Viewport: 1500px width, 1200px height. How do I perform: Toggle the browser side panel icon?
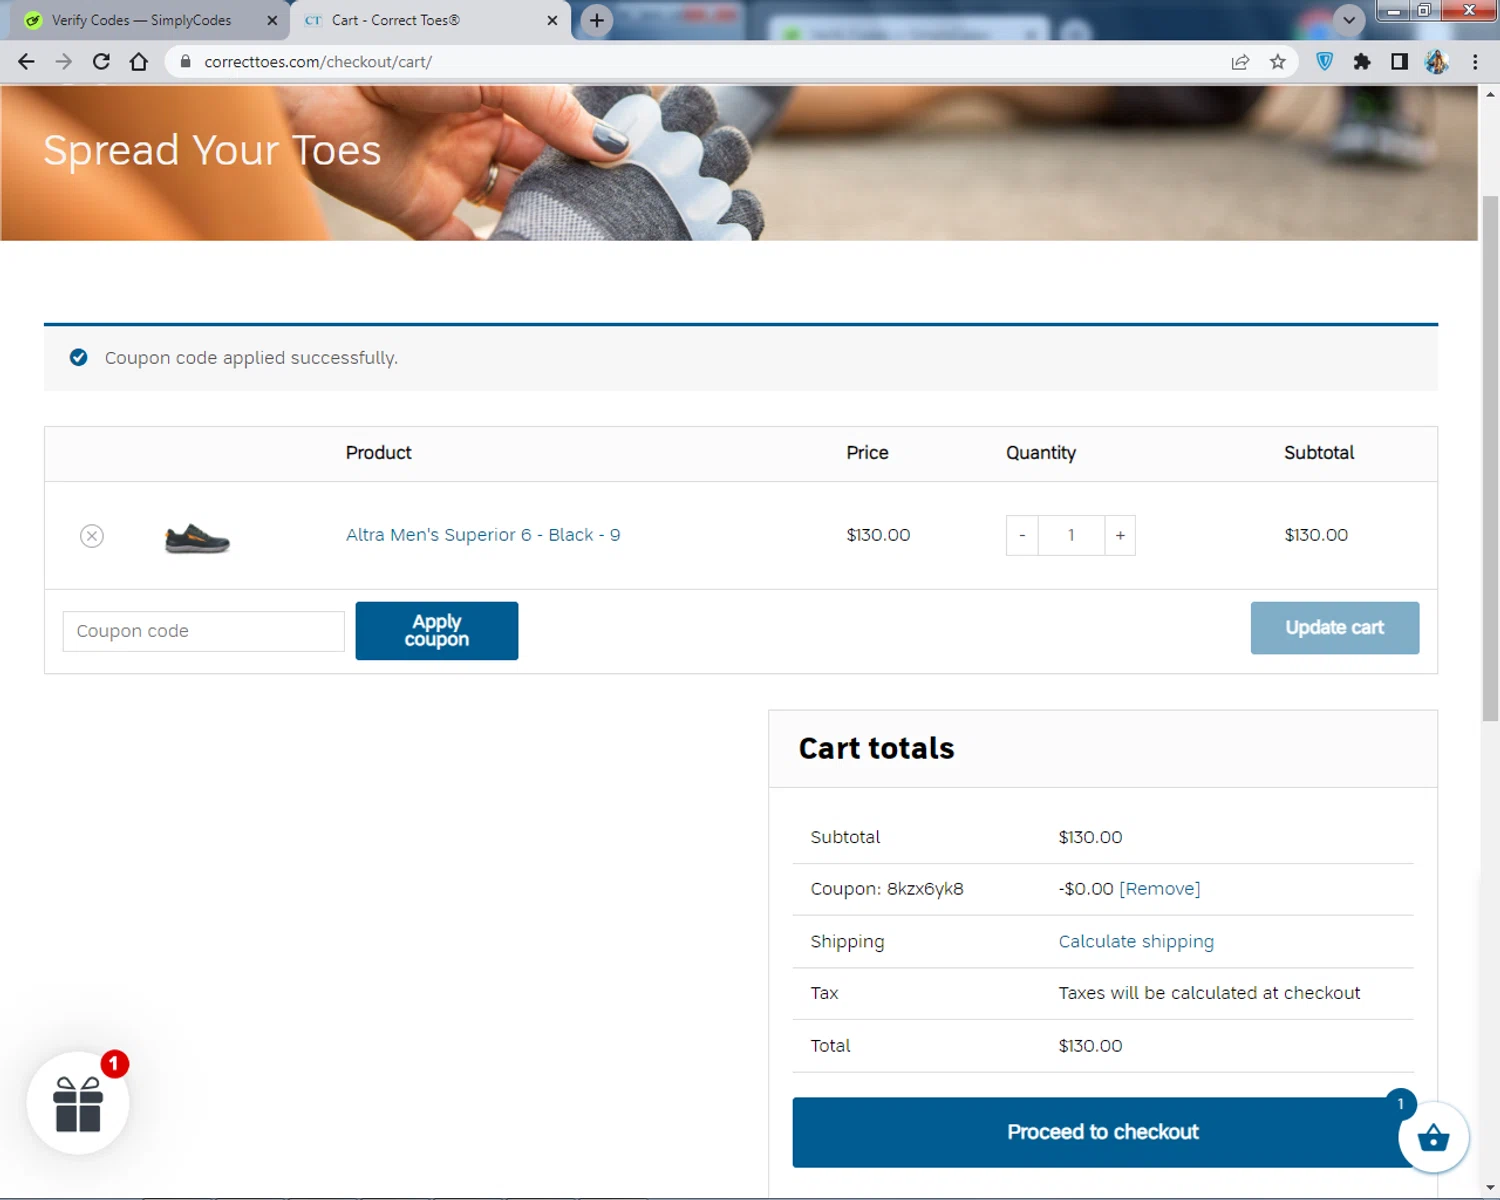coord(1399,62)
